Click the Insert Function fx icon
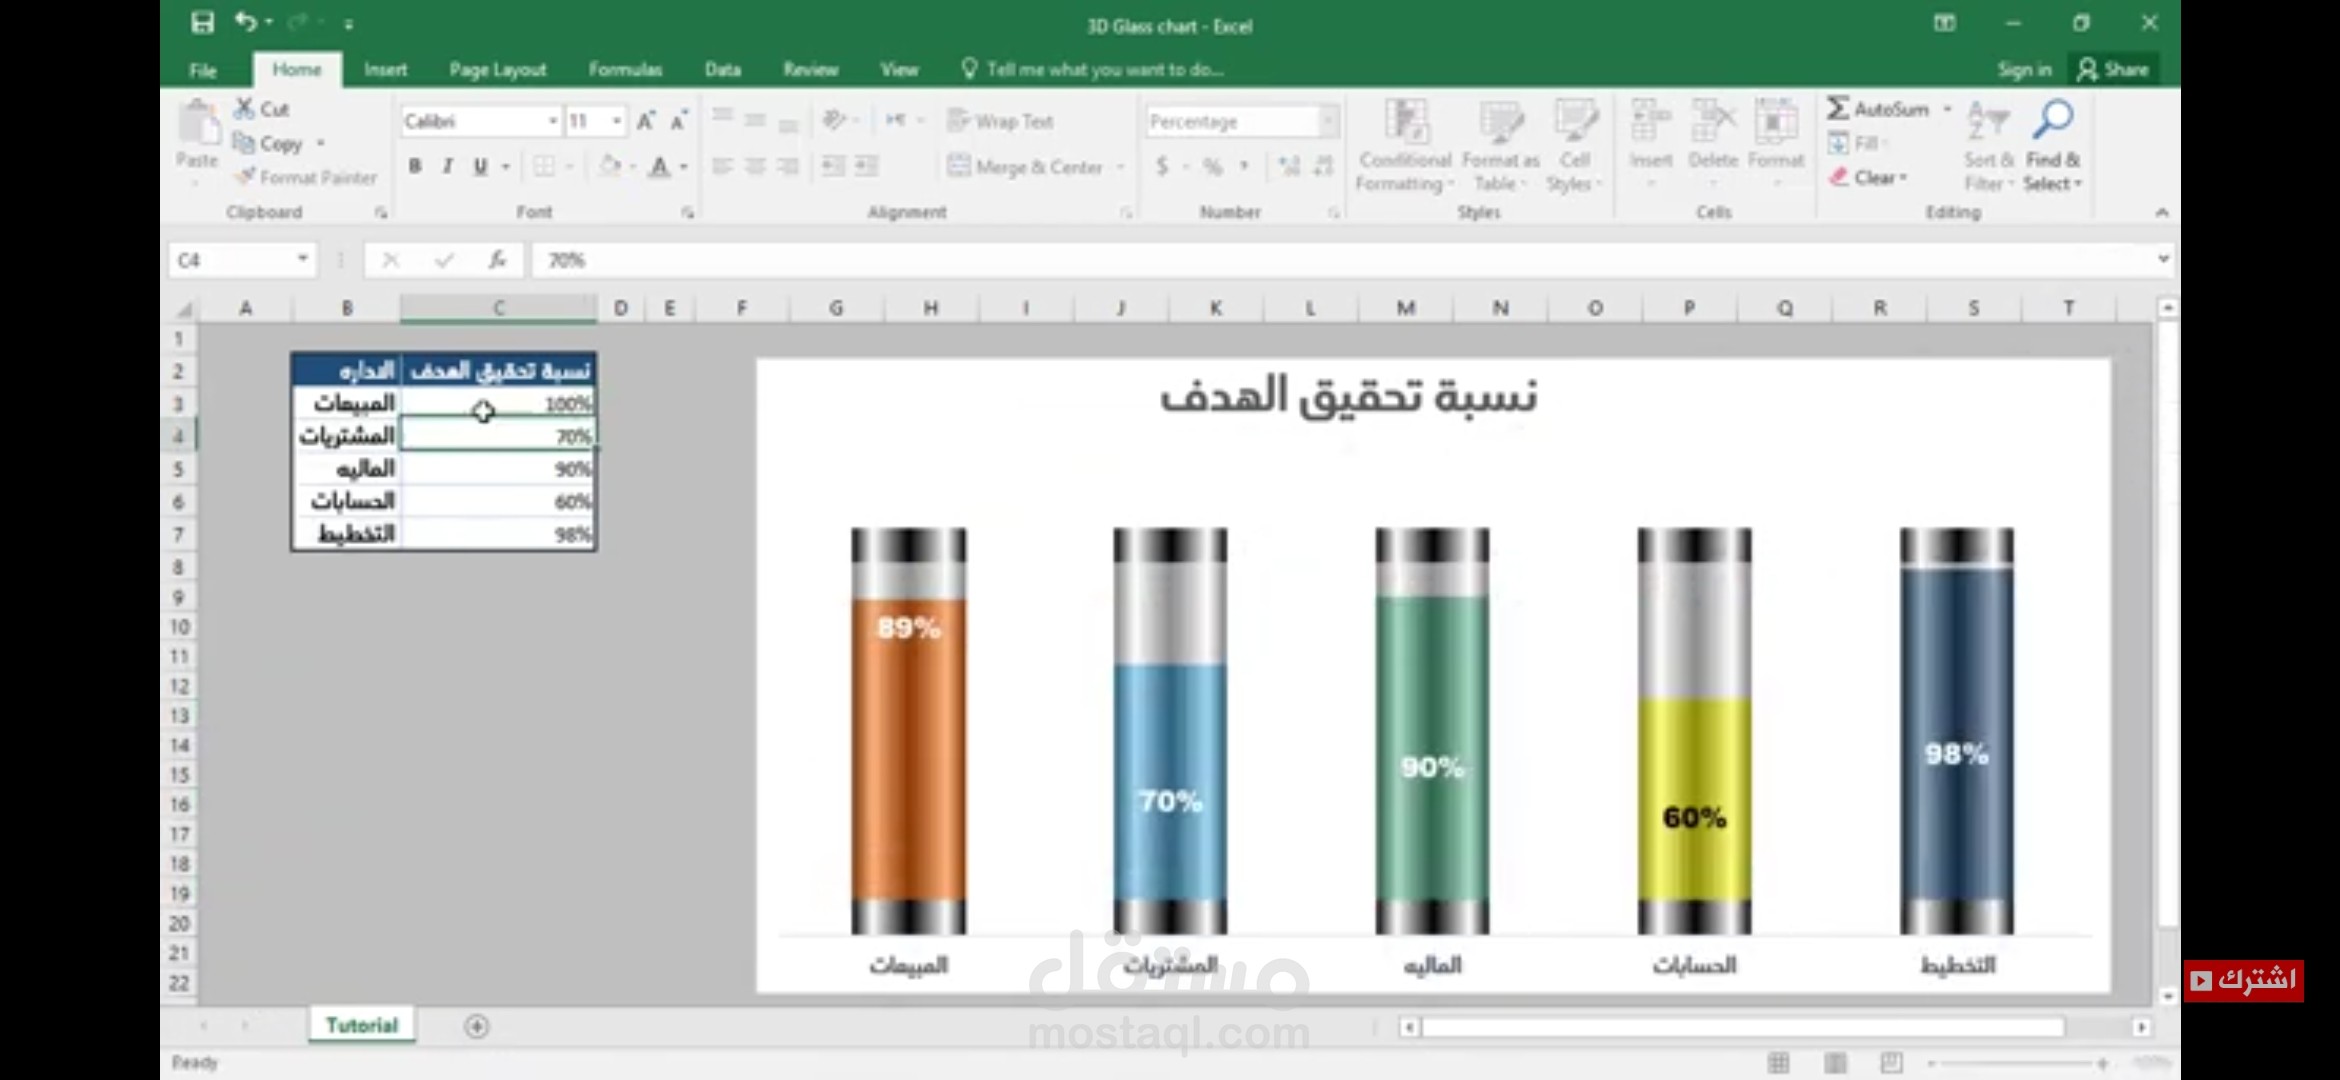Image resolution: width=2340 pixels, height=1080 pixels. 497,260
